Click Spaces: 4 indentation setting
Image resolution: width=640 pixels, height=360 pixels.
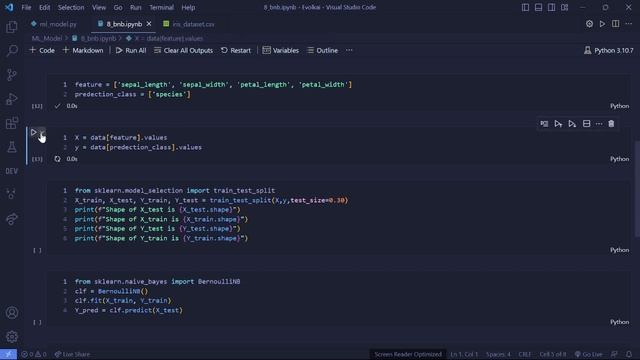click(x=498, y=354)
